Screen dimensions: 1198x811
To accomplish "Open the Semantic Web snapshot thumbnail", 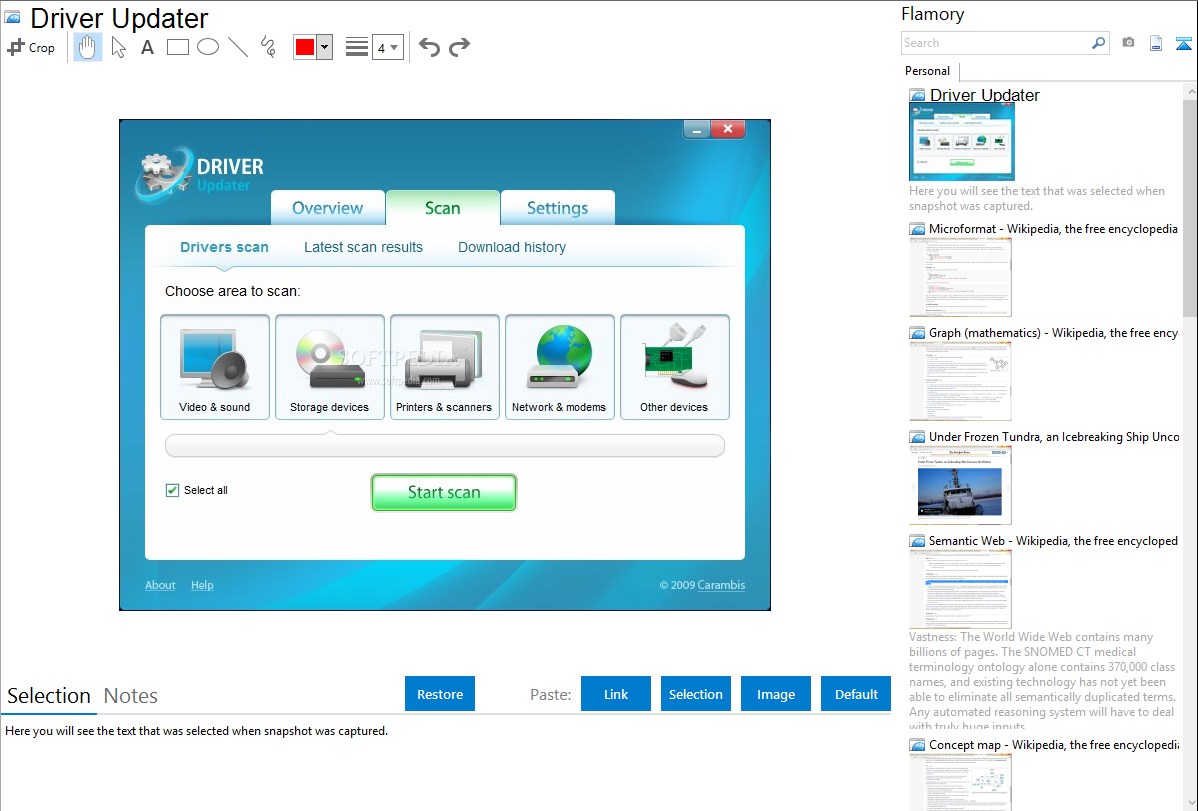I will tap(960, 589).
